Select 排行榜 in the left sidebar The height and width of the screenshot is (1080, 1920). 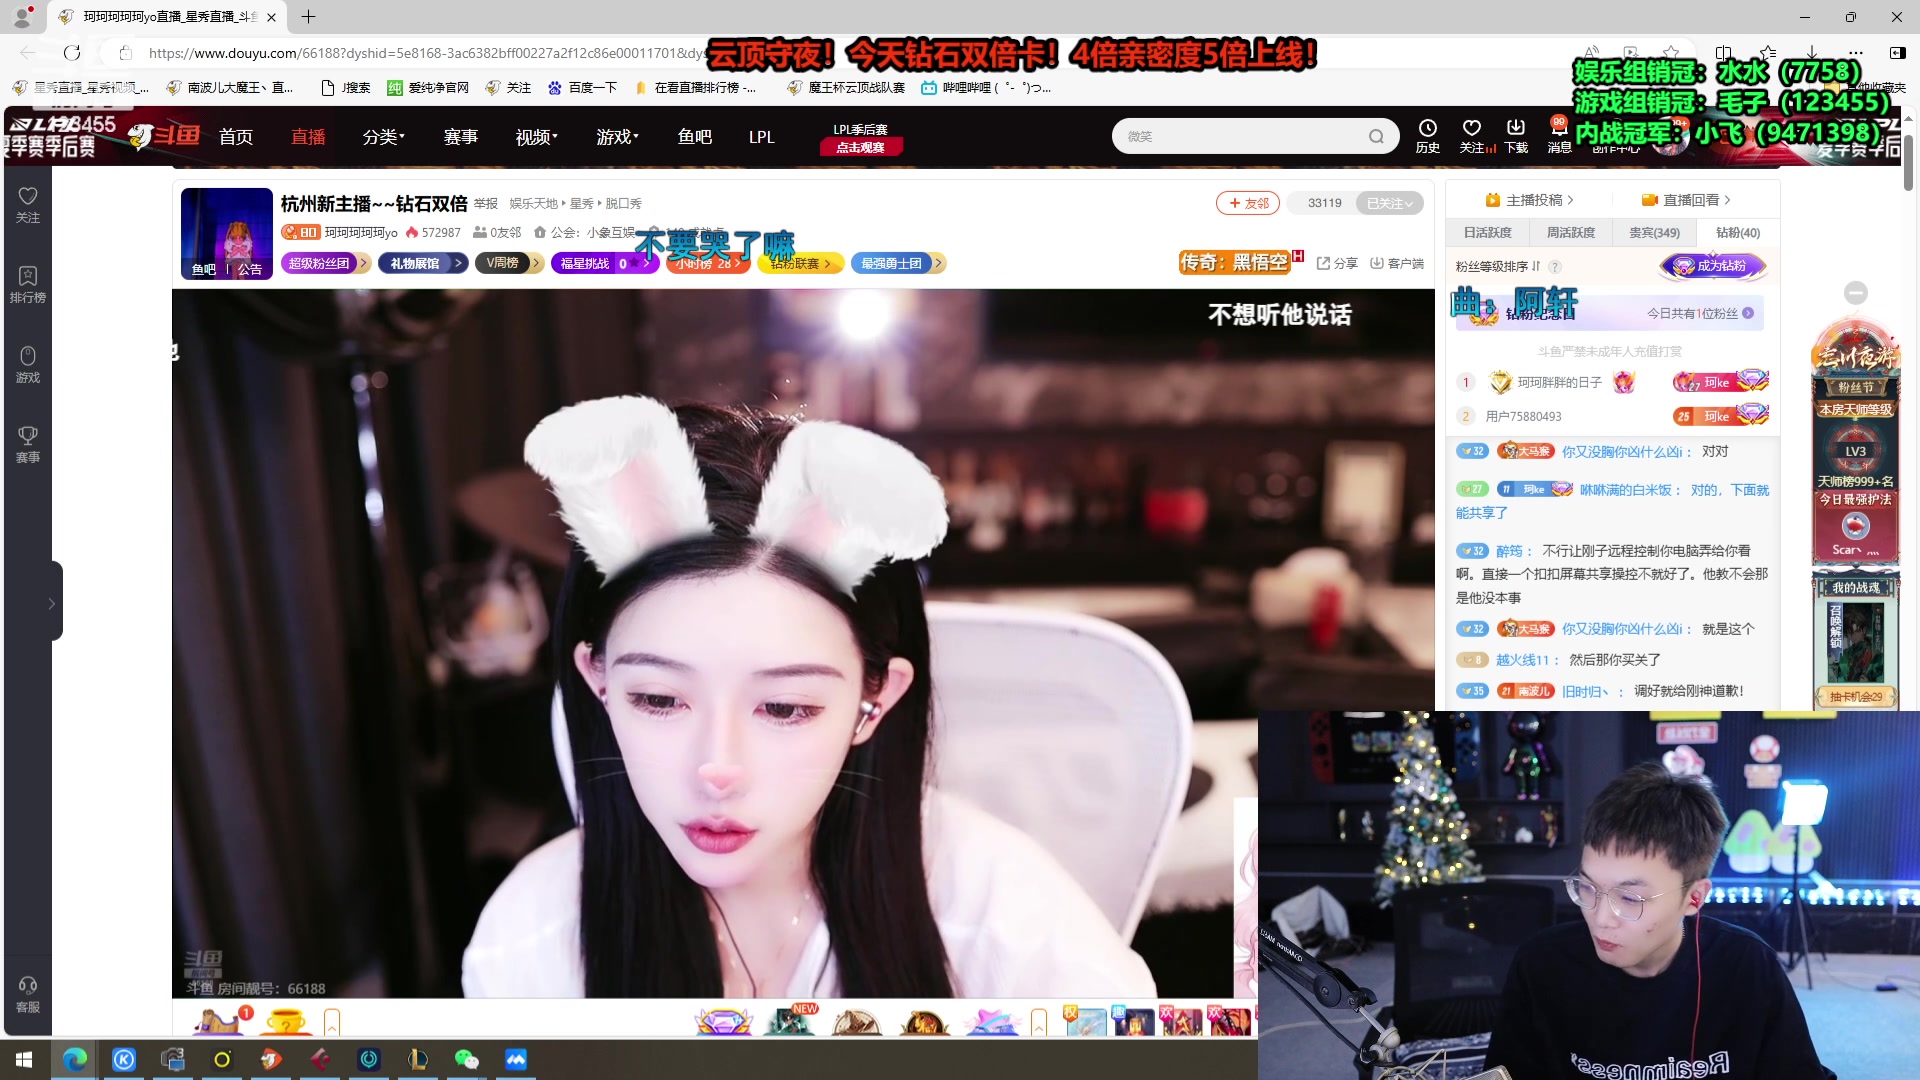tap(27, 283)
